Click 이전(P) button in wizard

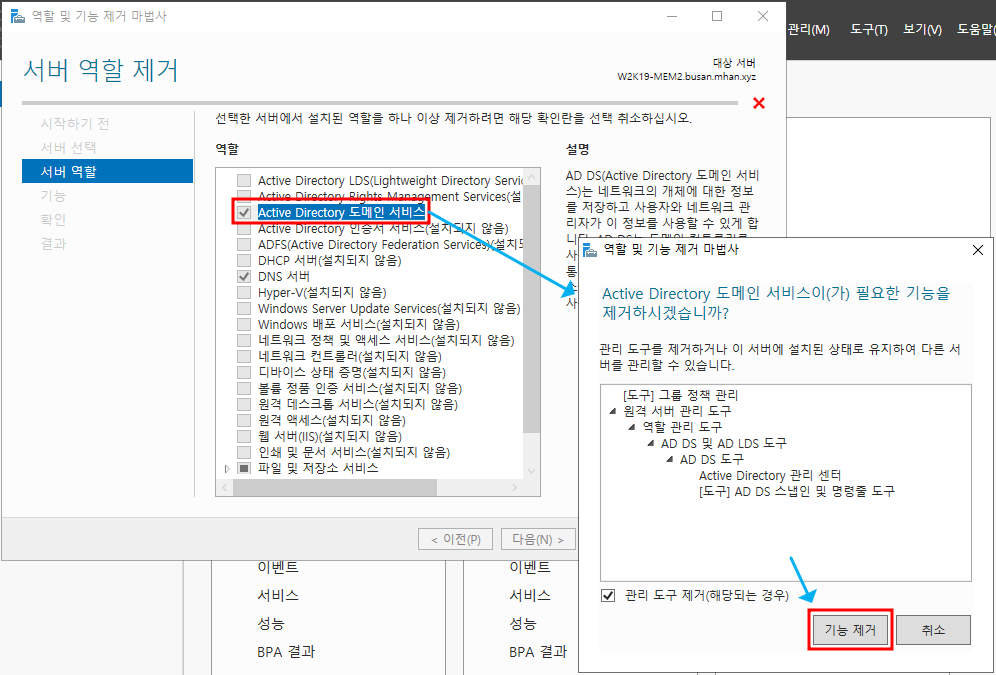455,540
